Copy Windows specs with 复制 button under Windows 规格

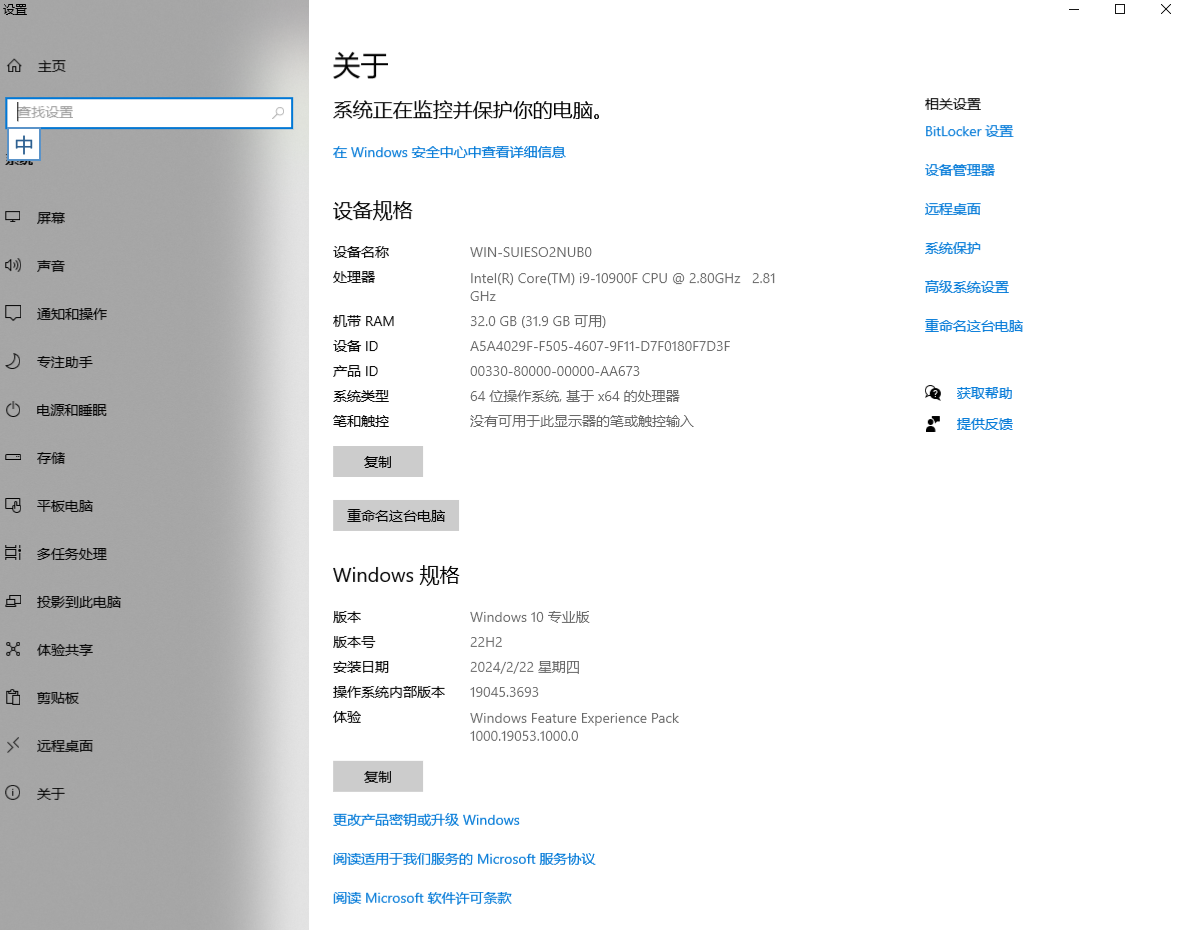click(x=378, y=776)
